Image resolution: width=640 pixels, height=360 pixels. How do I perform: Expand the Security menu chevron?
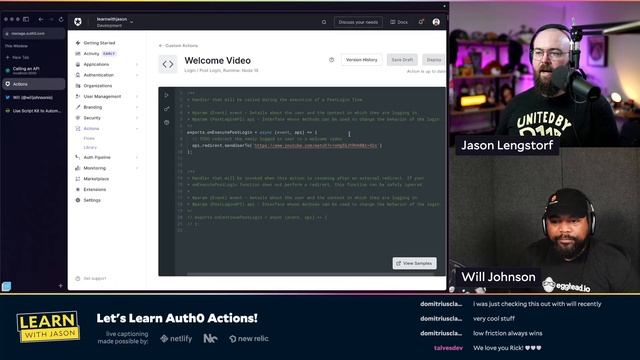[137, 118]
